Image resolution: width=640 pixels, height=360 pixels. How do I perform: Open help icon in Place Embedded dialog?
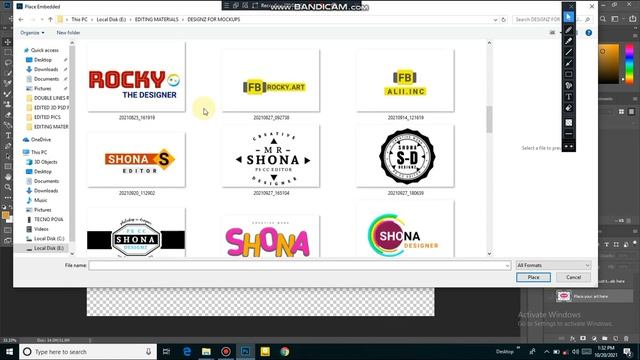589,33
